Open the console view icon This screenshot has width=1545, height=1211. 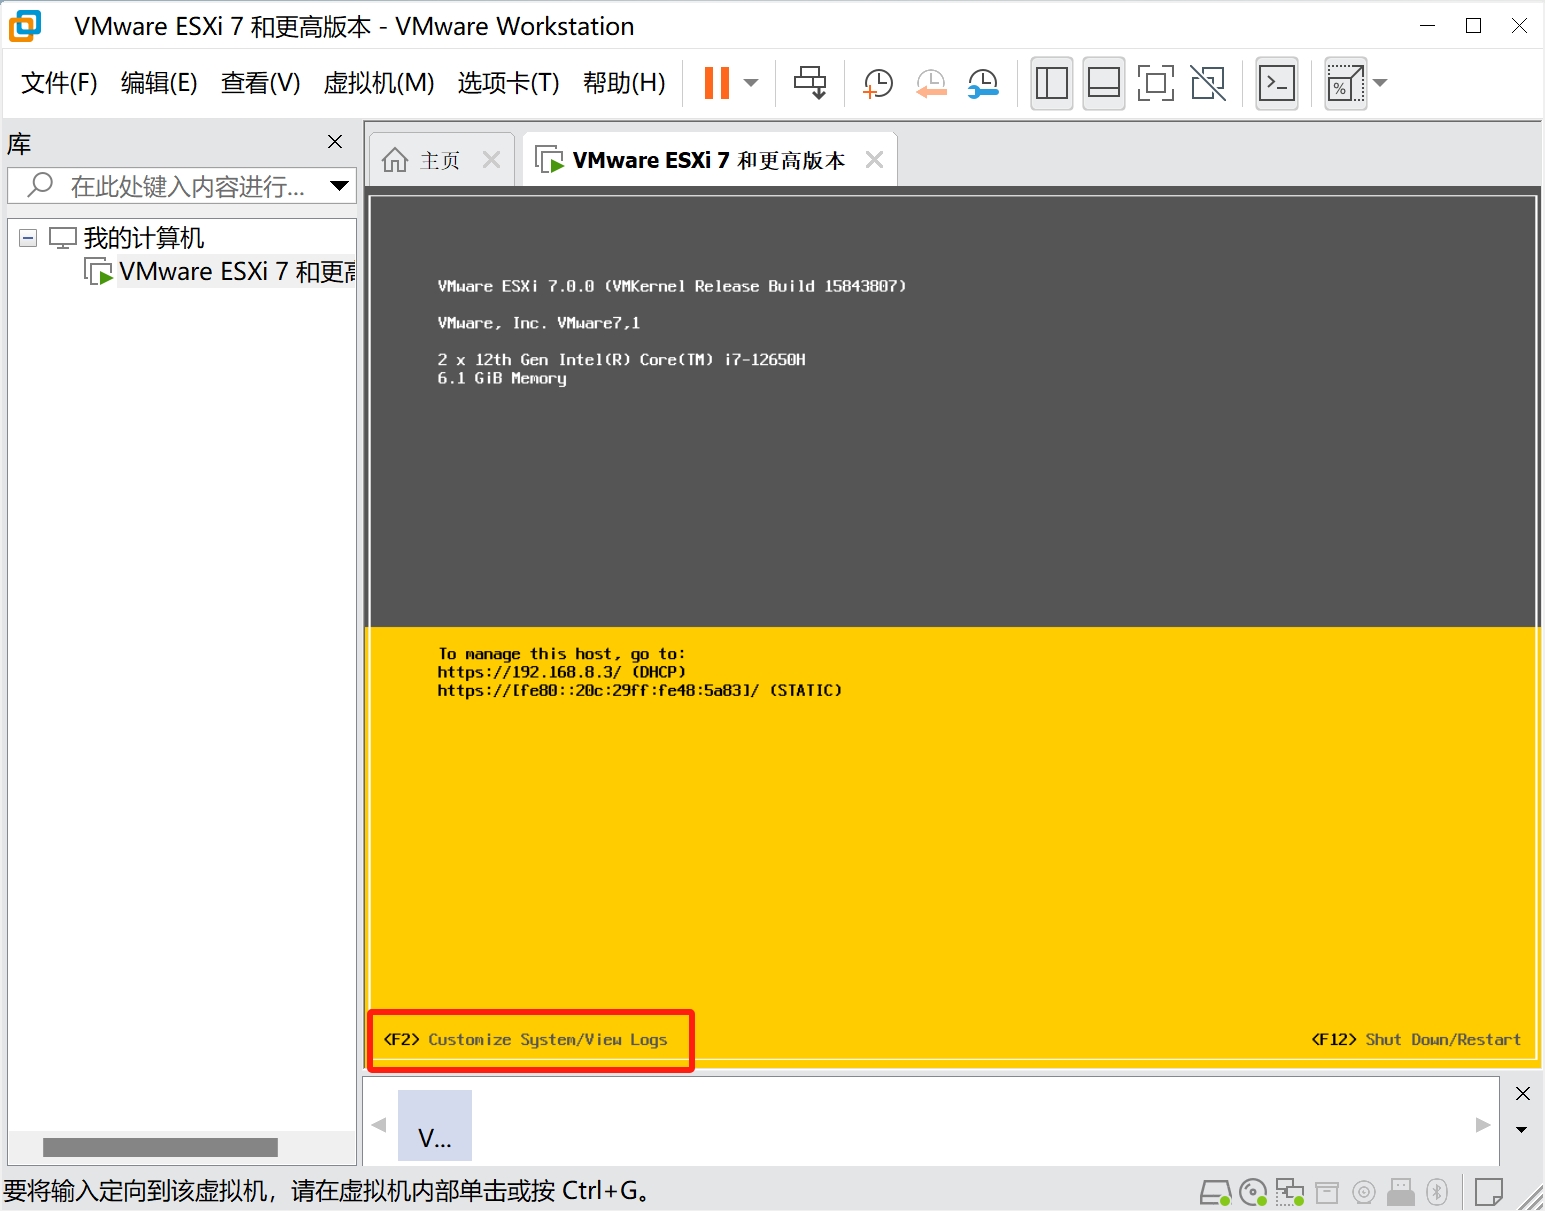(x=1277, y=83)
